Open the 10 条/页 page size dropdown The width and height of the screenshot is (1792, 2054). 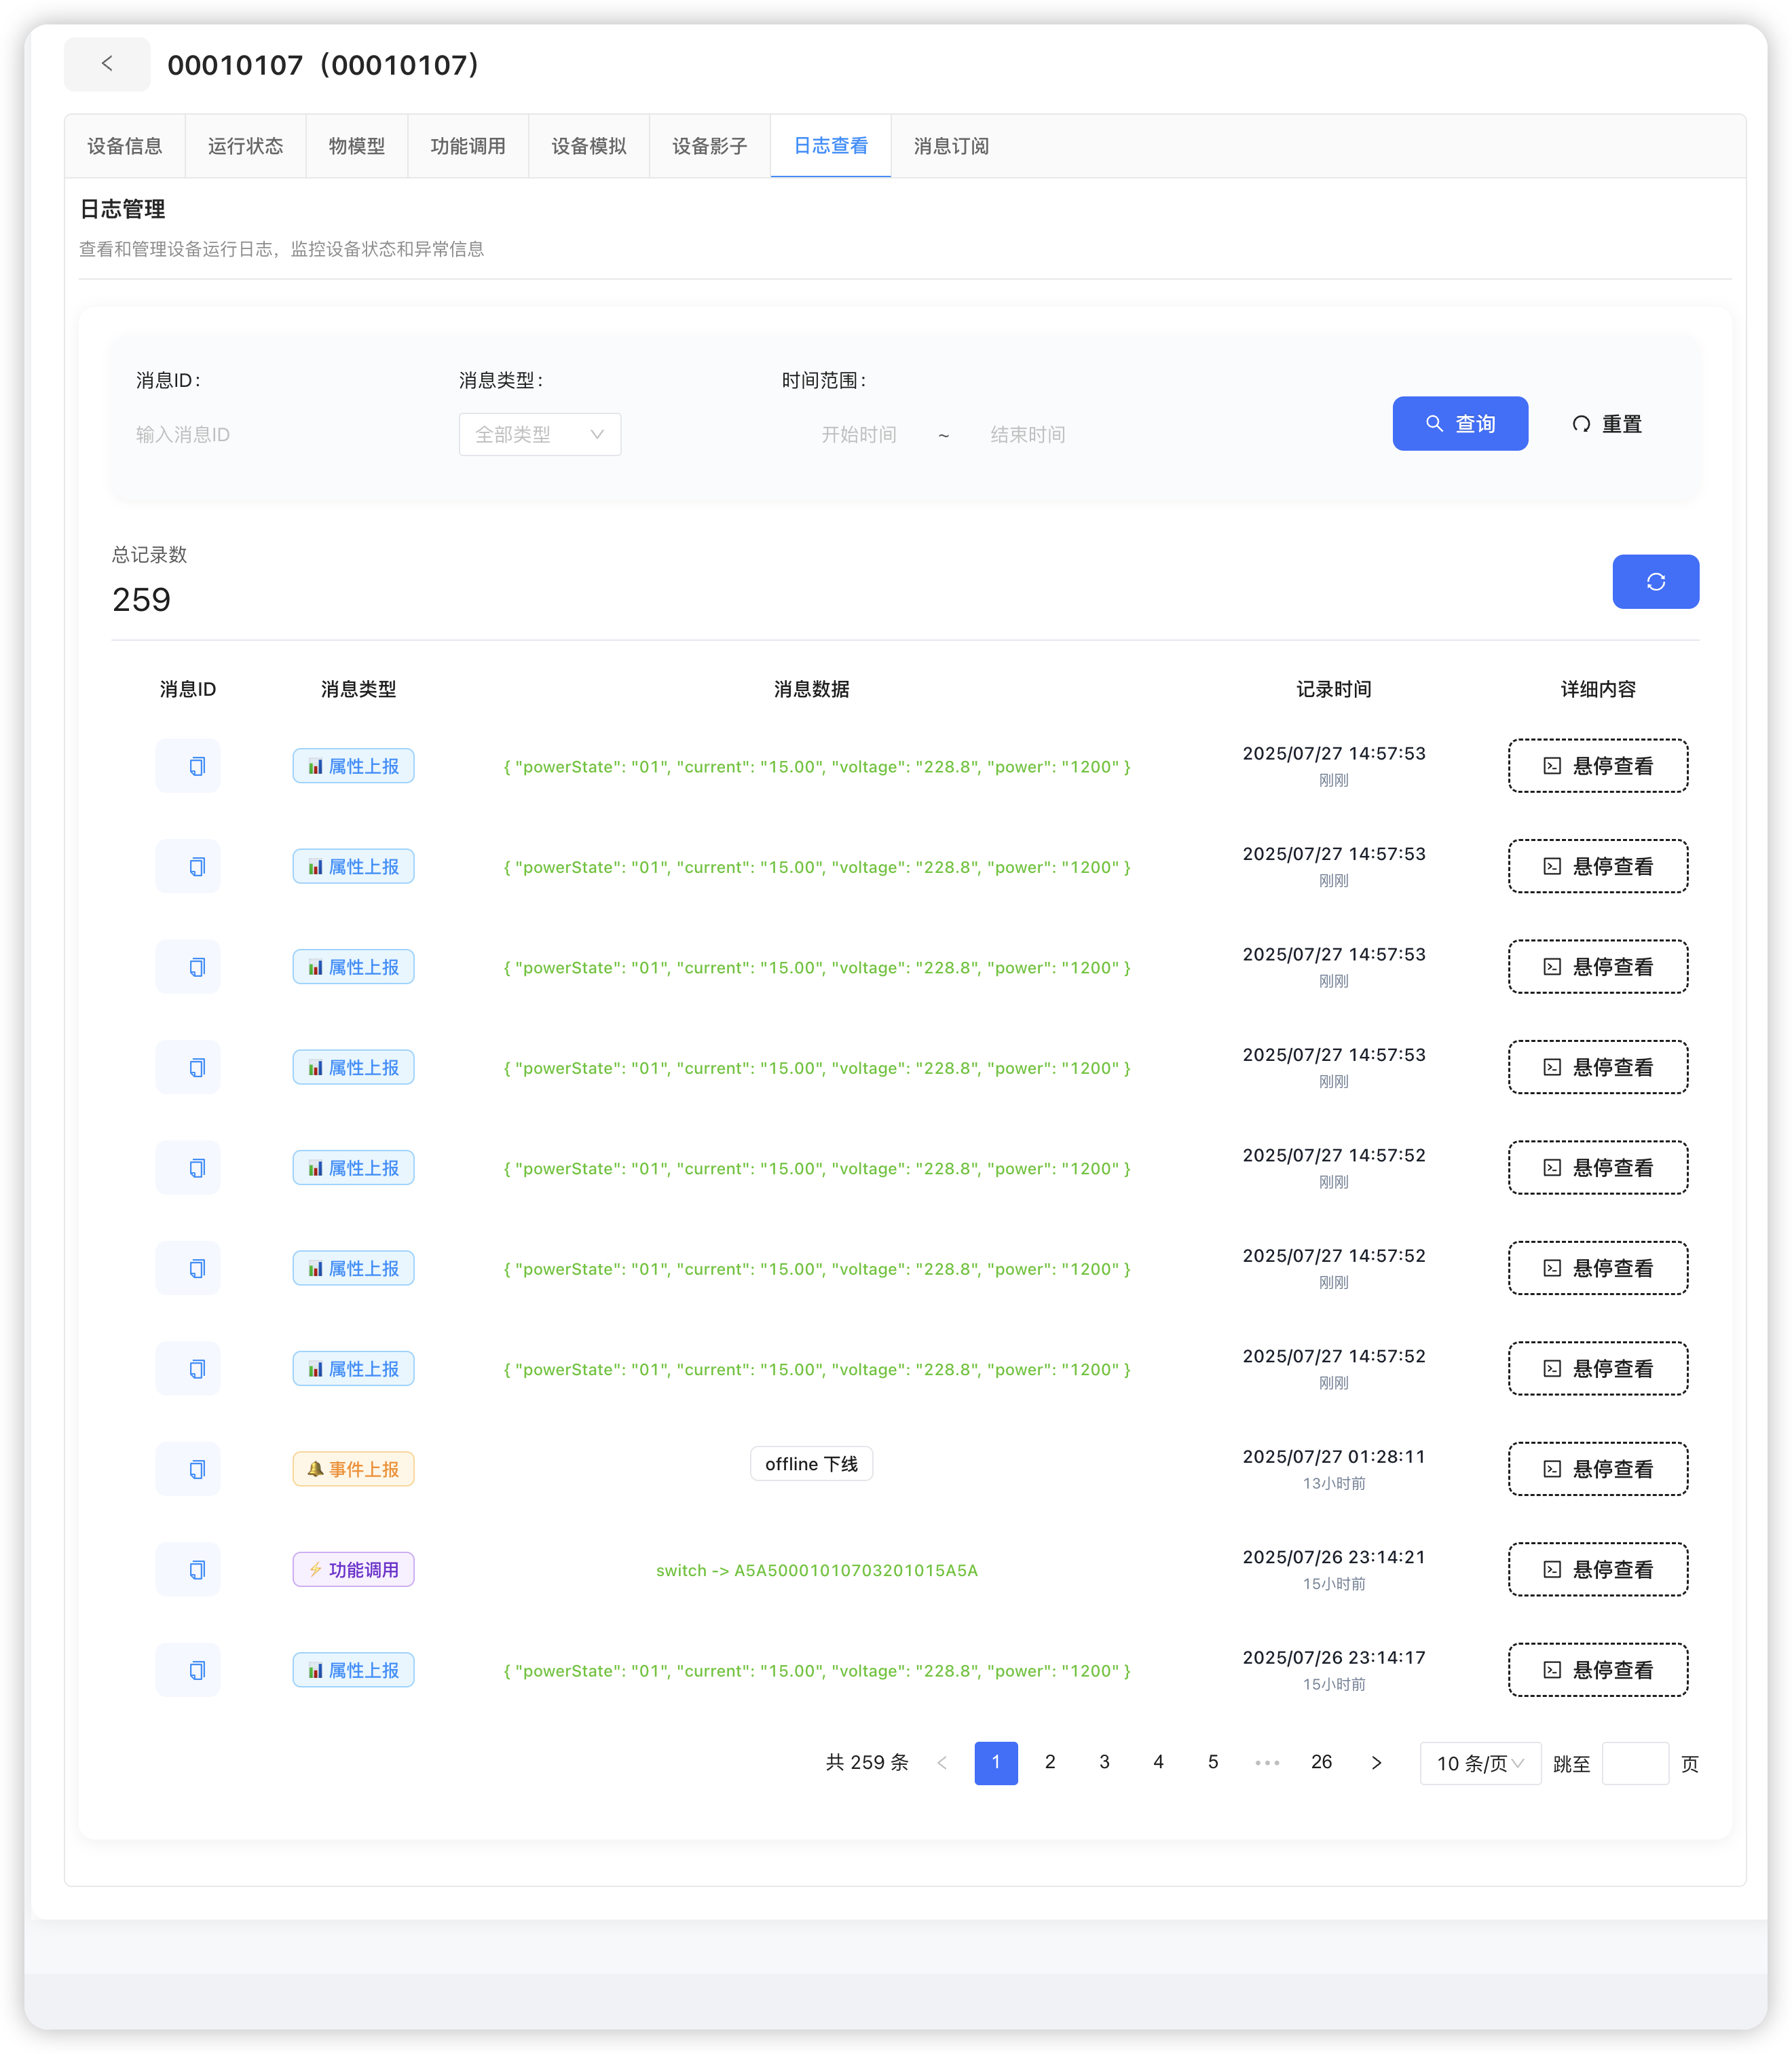click(1480, 1763)
